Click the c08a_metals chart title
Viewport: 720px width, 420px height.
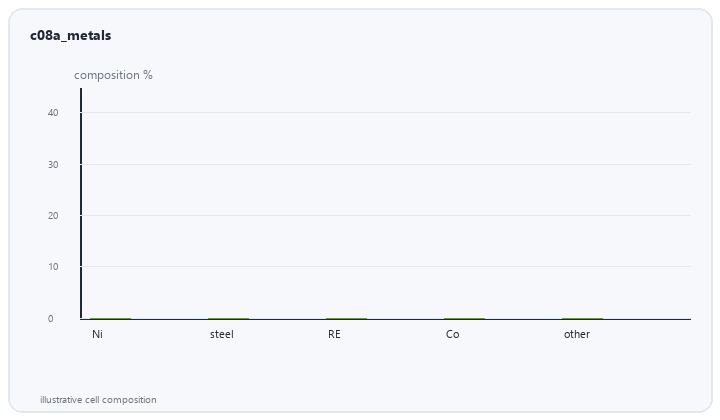coord(70,35)
